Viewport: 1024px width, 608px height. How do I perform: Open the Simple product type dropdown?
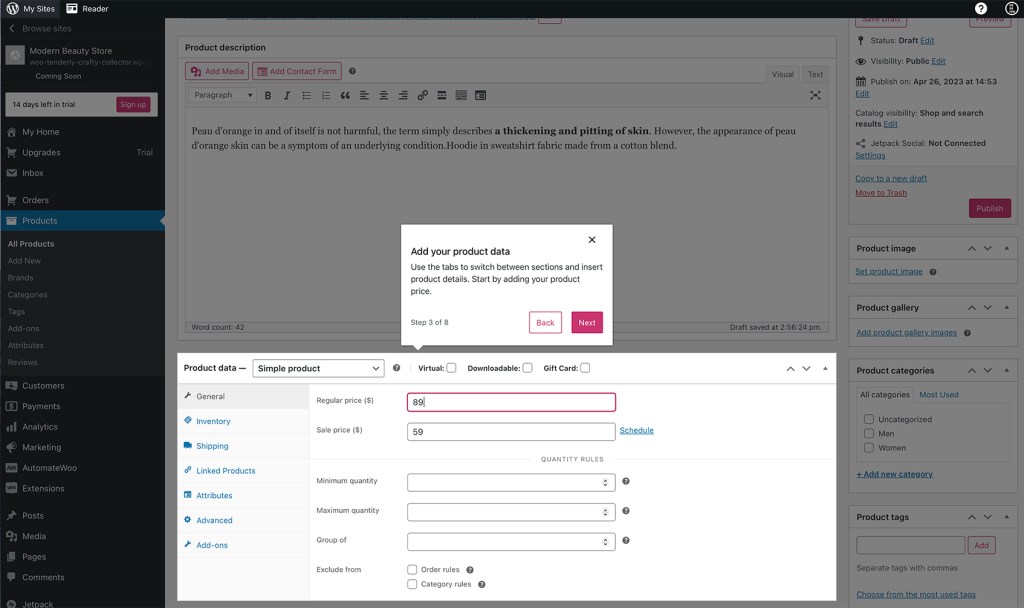tap(318, 368)
